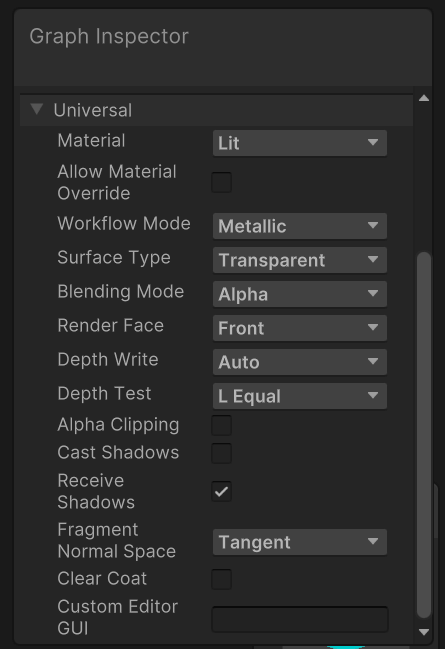
Task: Open Fragment Normal Space dropdown showing Tangent
Action: pos(300,542)
